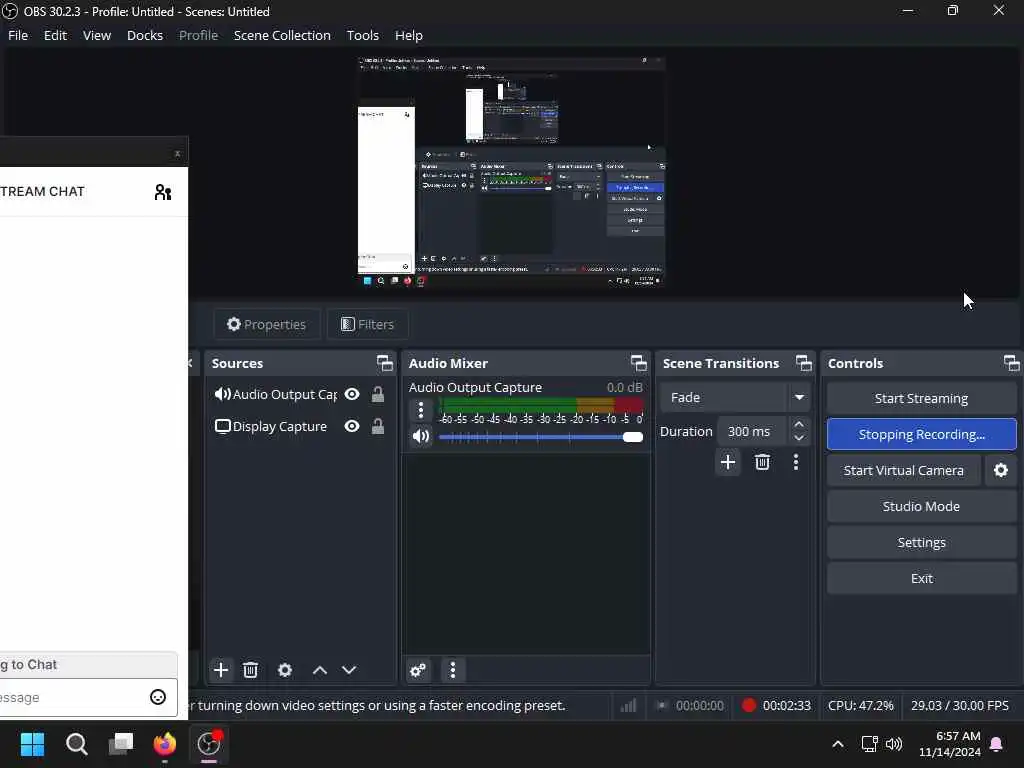The height and width of the screenshot is (768, 1024).
Task: Show hidden system tray icons
Action: [838, 744]
